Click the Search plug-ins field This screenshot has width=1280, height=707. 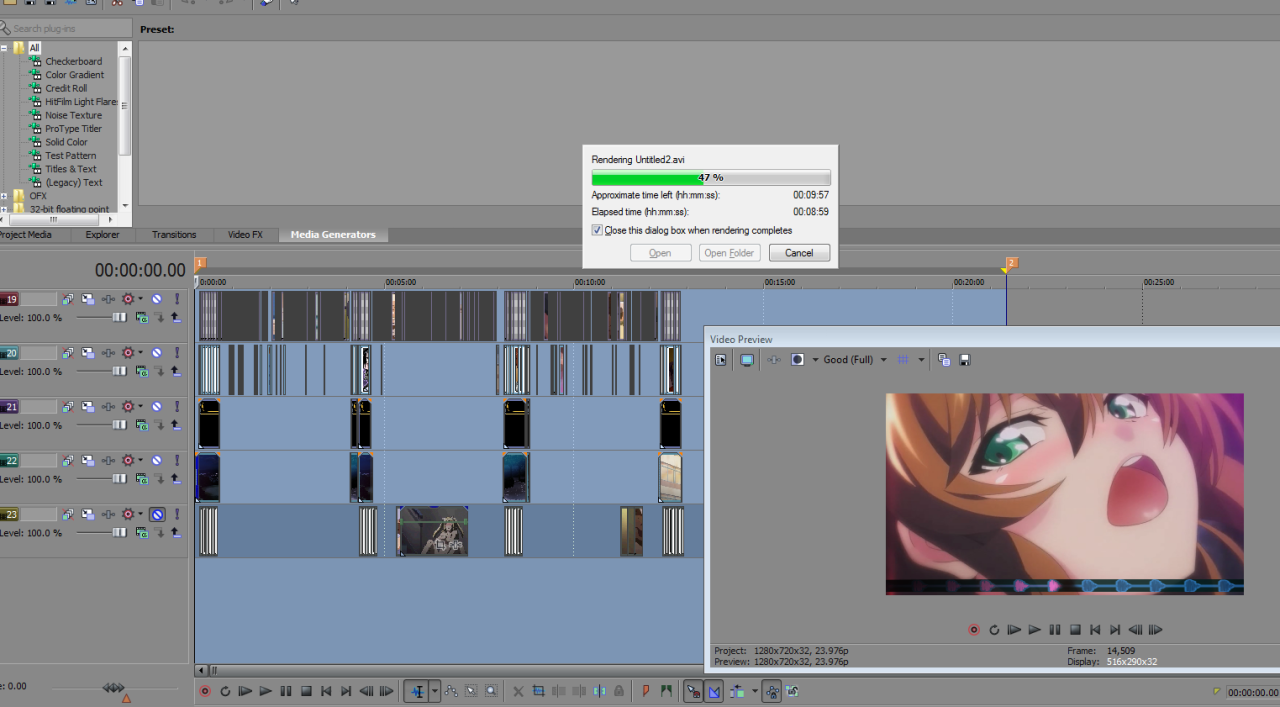click(68, 29)
